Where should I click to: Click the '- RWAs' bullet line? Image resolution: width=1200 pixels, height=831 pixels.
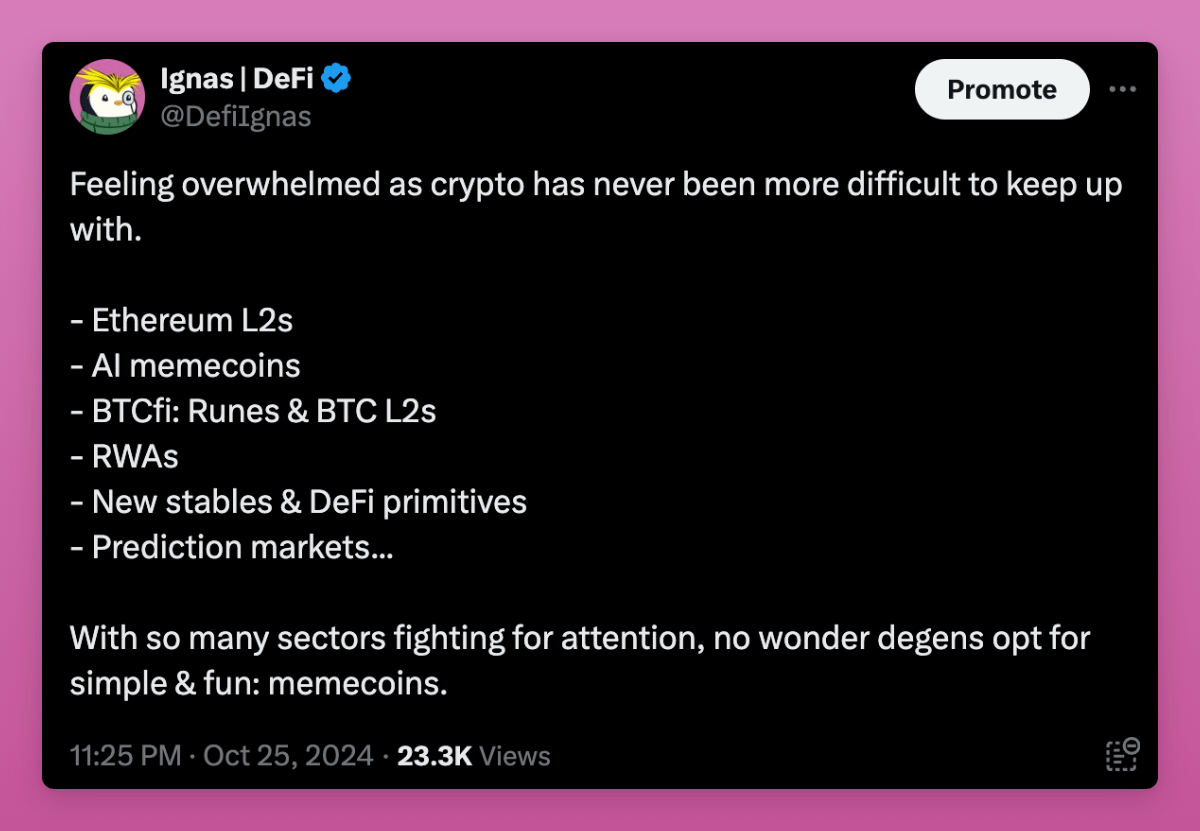coord(124,457)
